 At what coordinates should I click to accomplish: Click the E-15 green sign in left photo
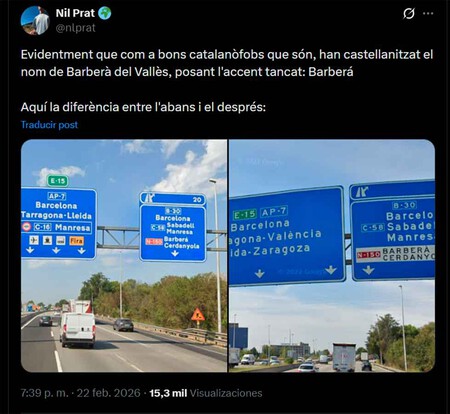[x=58, y=181]
